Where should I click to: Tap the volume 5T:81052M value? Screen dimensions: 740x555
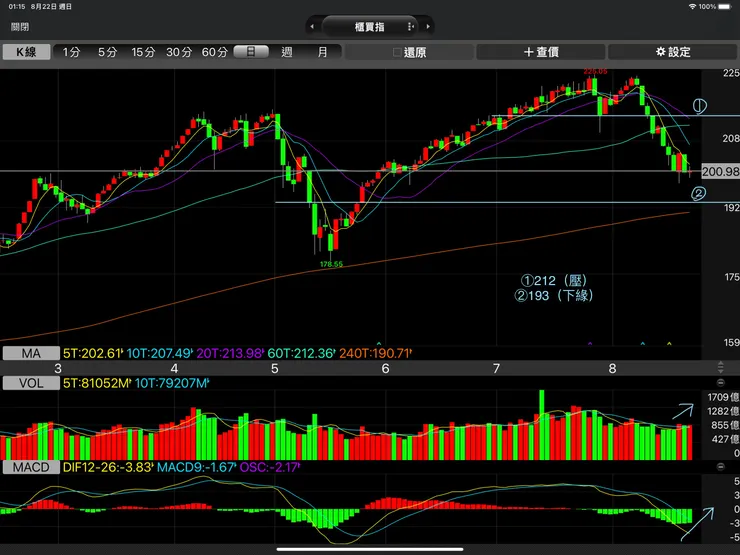click(97, 383)
